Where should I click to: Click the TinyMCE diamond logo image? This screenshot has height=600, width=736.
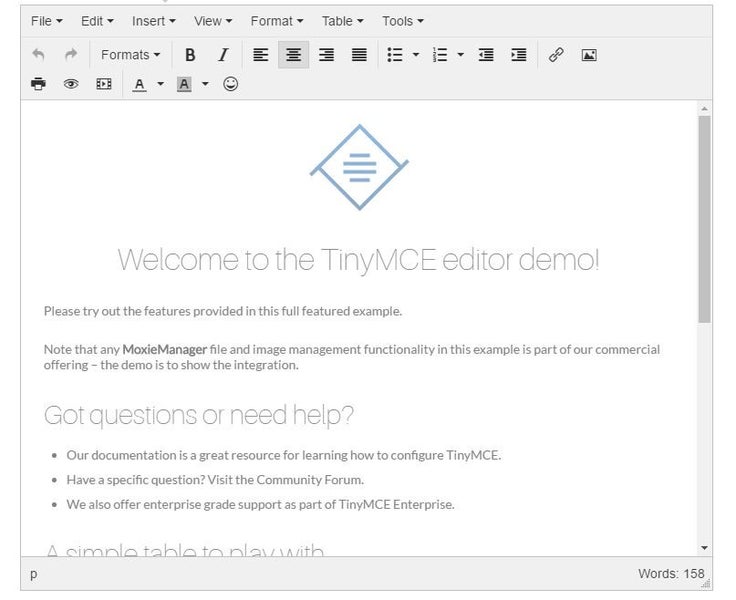360,167
